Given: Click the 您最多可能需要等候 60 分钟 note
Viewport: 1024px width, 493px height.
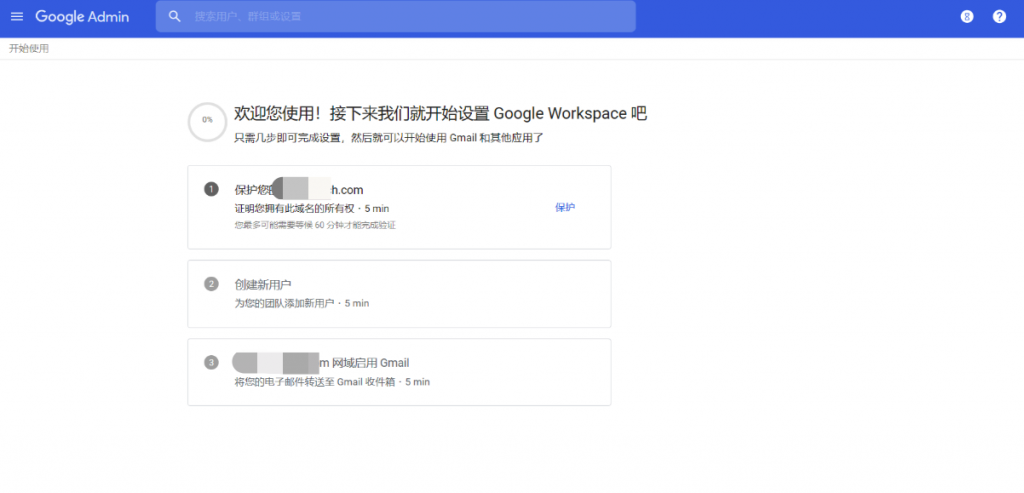Looking at the screenshot, I should pyautogui.click(x=315, y=225).
